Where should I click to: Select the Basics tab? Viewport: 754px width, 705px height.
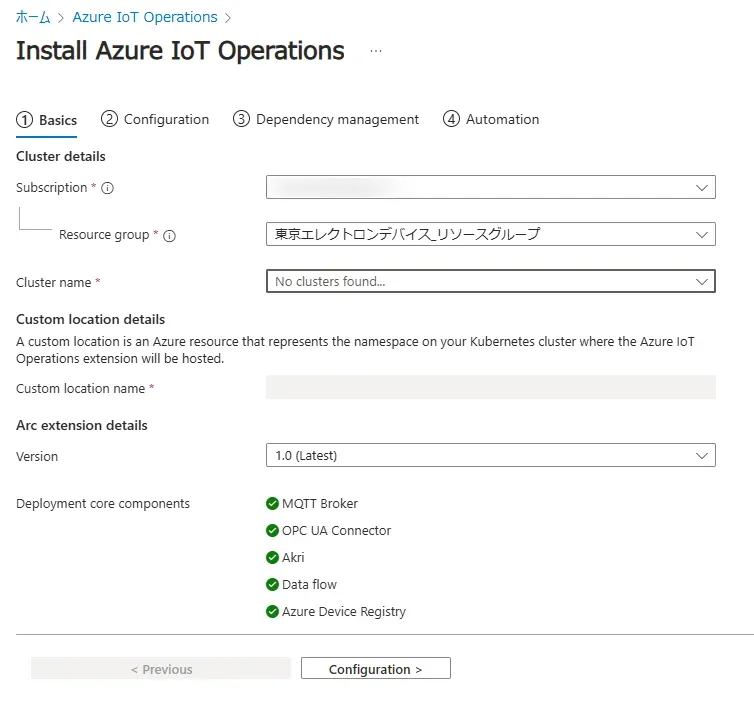[47, 120]
